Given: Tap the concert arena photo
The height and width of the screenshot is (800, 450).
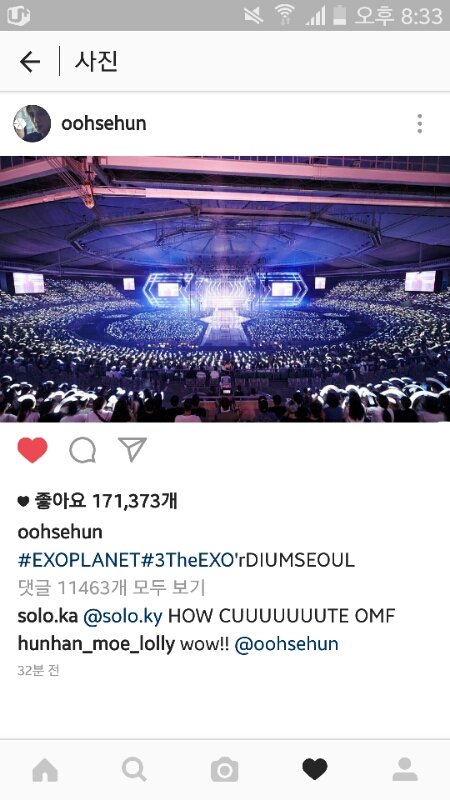Looking at the screenshot, I should point(225,289).
